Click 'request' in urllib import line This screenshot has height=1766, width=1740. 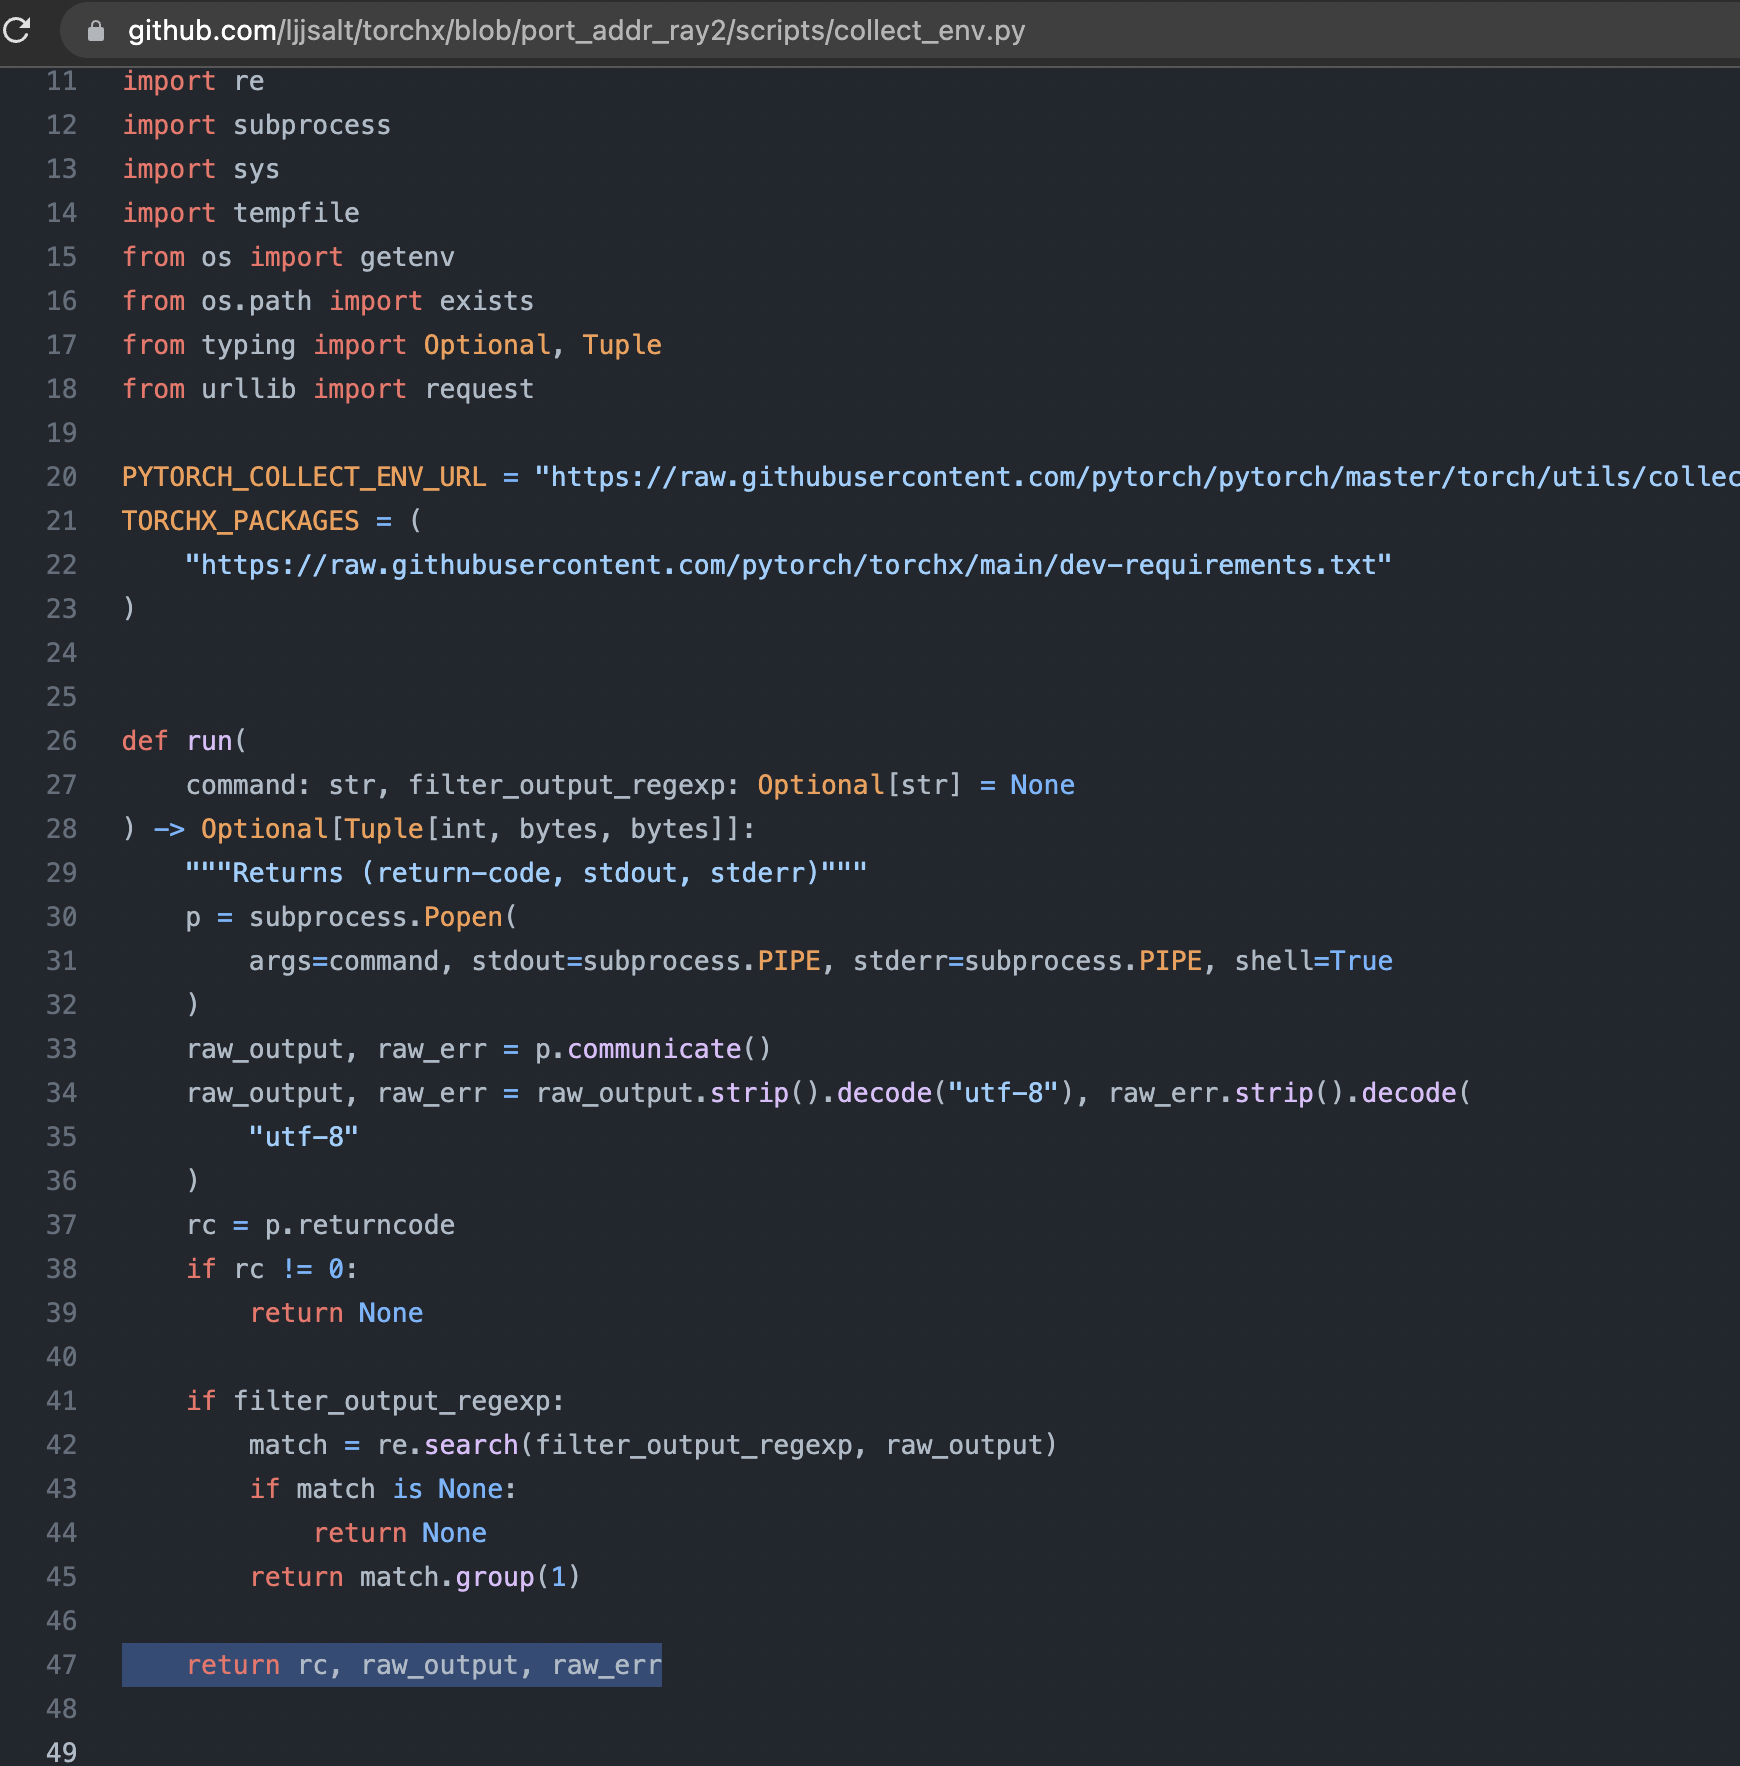[479, 389]
